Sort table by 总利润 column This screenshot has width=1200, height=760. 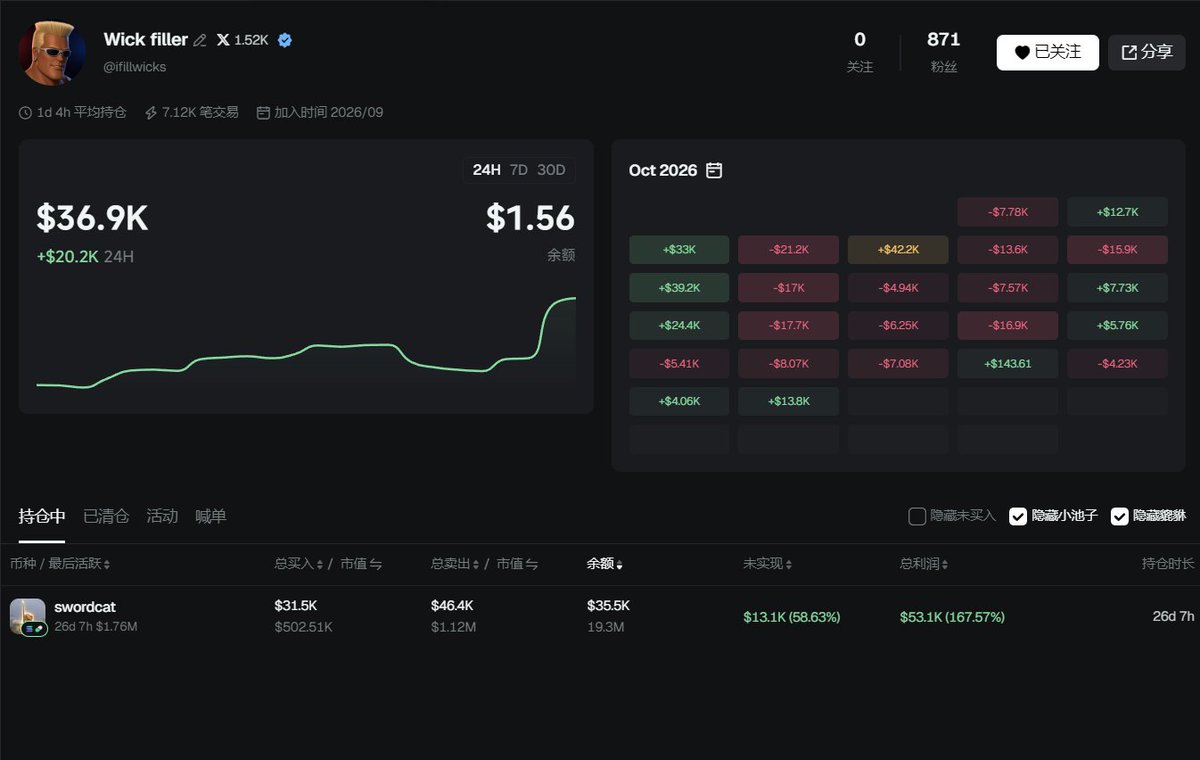(x=924, y=564)
